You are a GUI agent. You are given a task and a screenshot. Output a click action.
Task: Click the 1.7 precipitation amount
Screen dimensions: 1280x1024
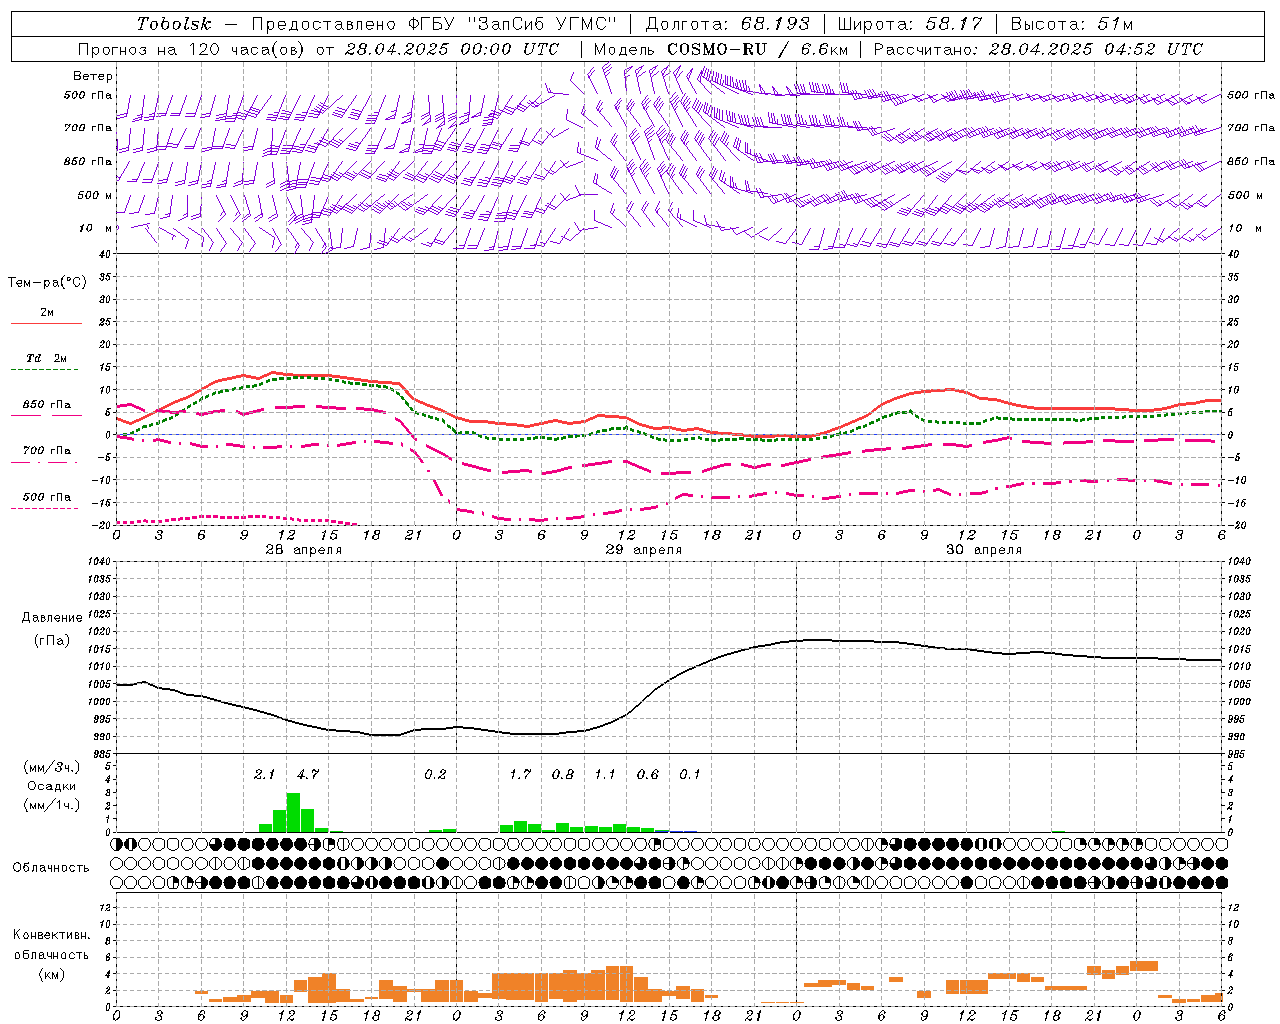coord(520,775)
